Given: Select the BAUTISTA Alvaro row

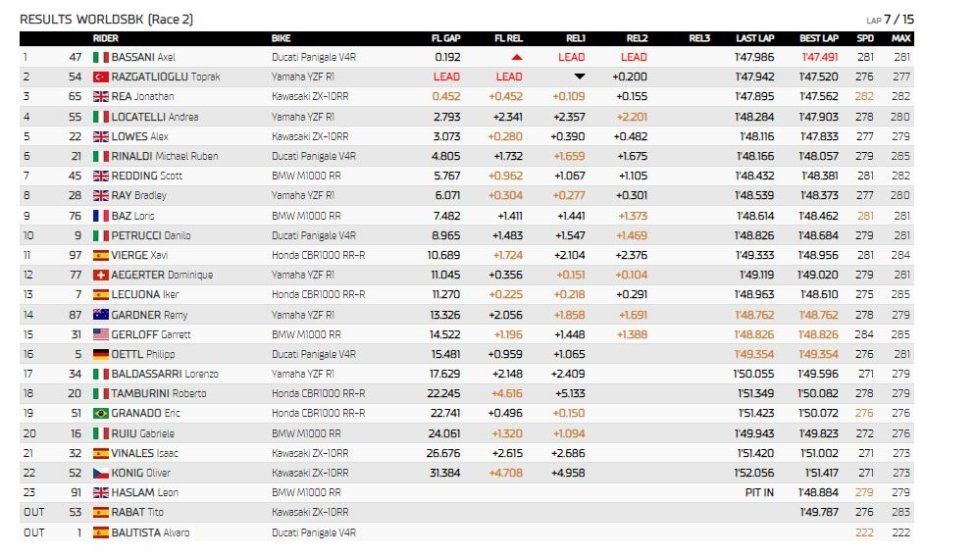Looking at the screenshot, I should pyautogui.click(x=467, y=532).
